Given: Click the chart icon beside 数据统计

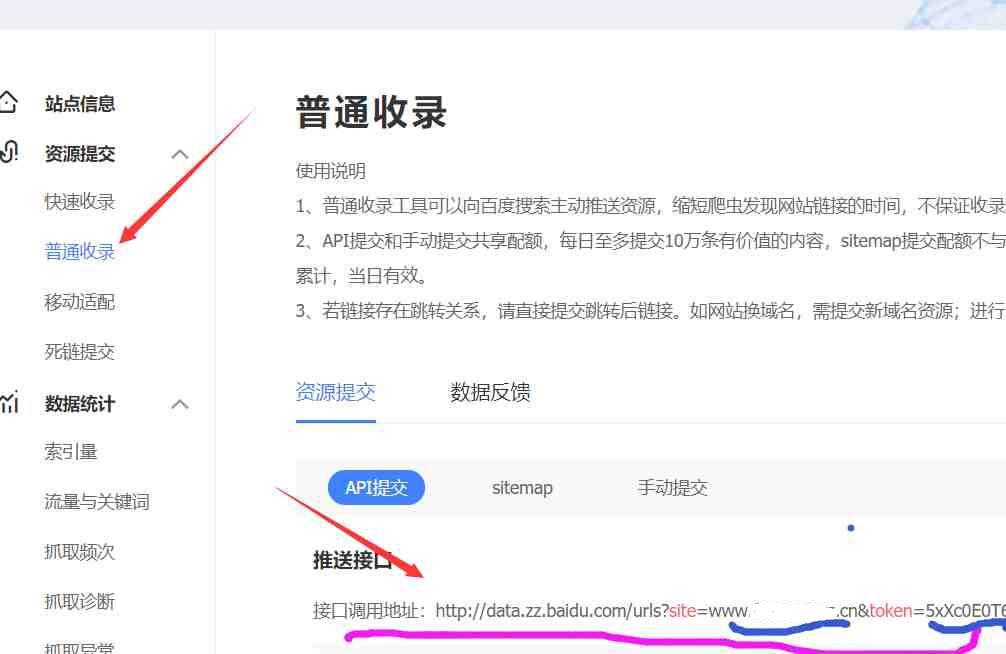Looking at the screenshot, I should [x=9, y=402].
